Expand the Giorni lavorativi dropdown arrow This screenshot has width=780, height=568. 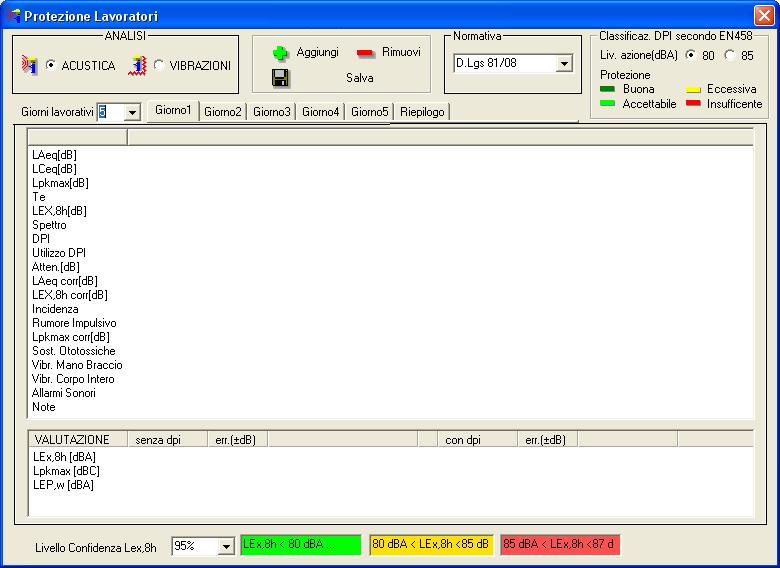(132, 112)
